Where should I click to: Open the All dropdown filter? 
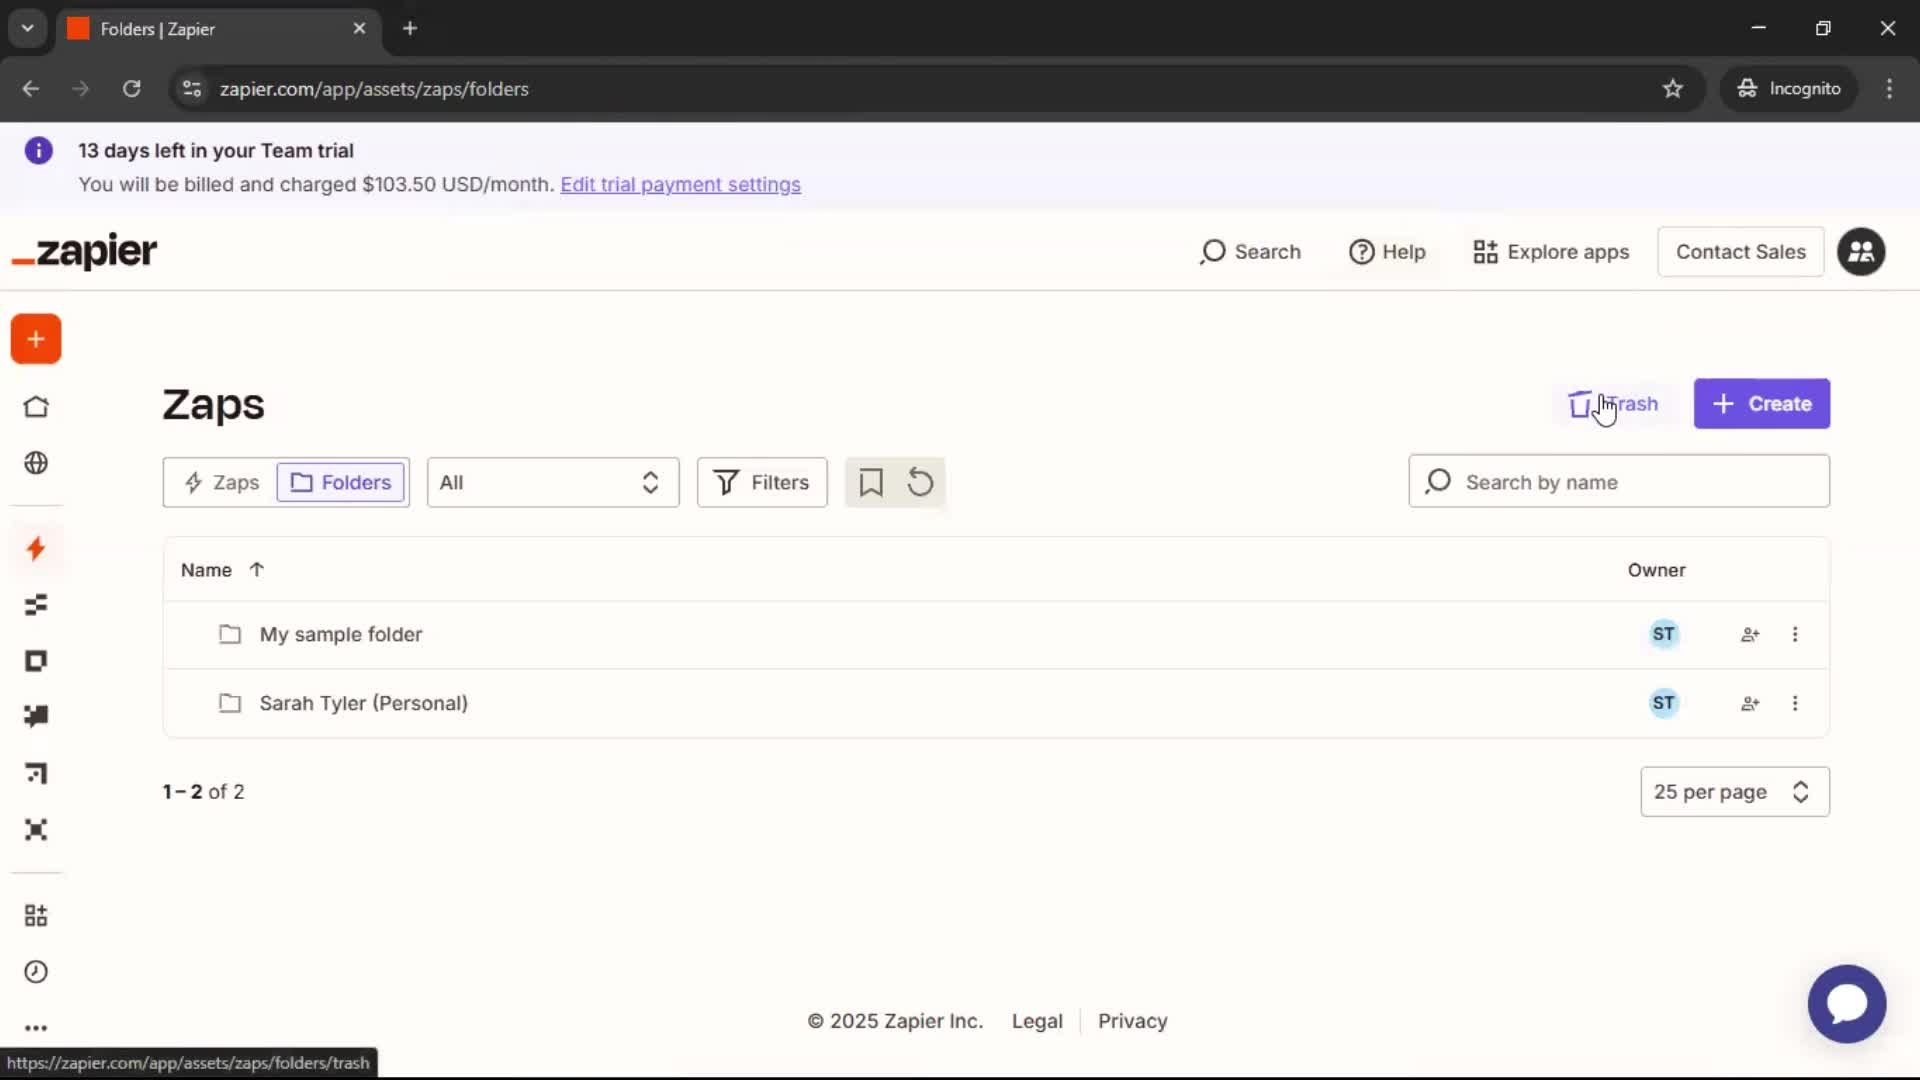point(553,482)
